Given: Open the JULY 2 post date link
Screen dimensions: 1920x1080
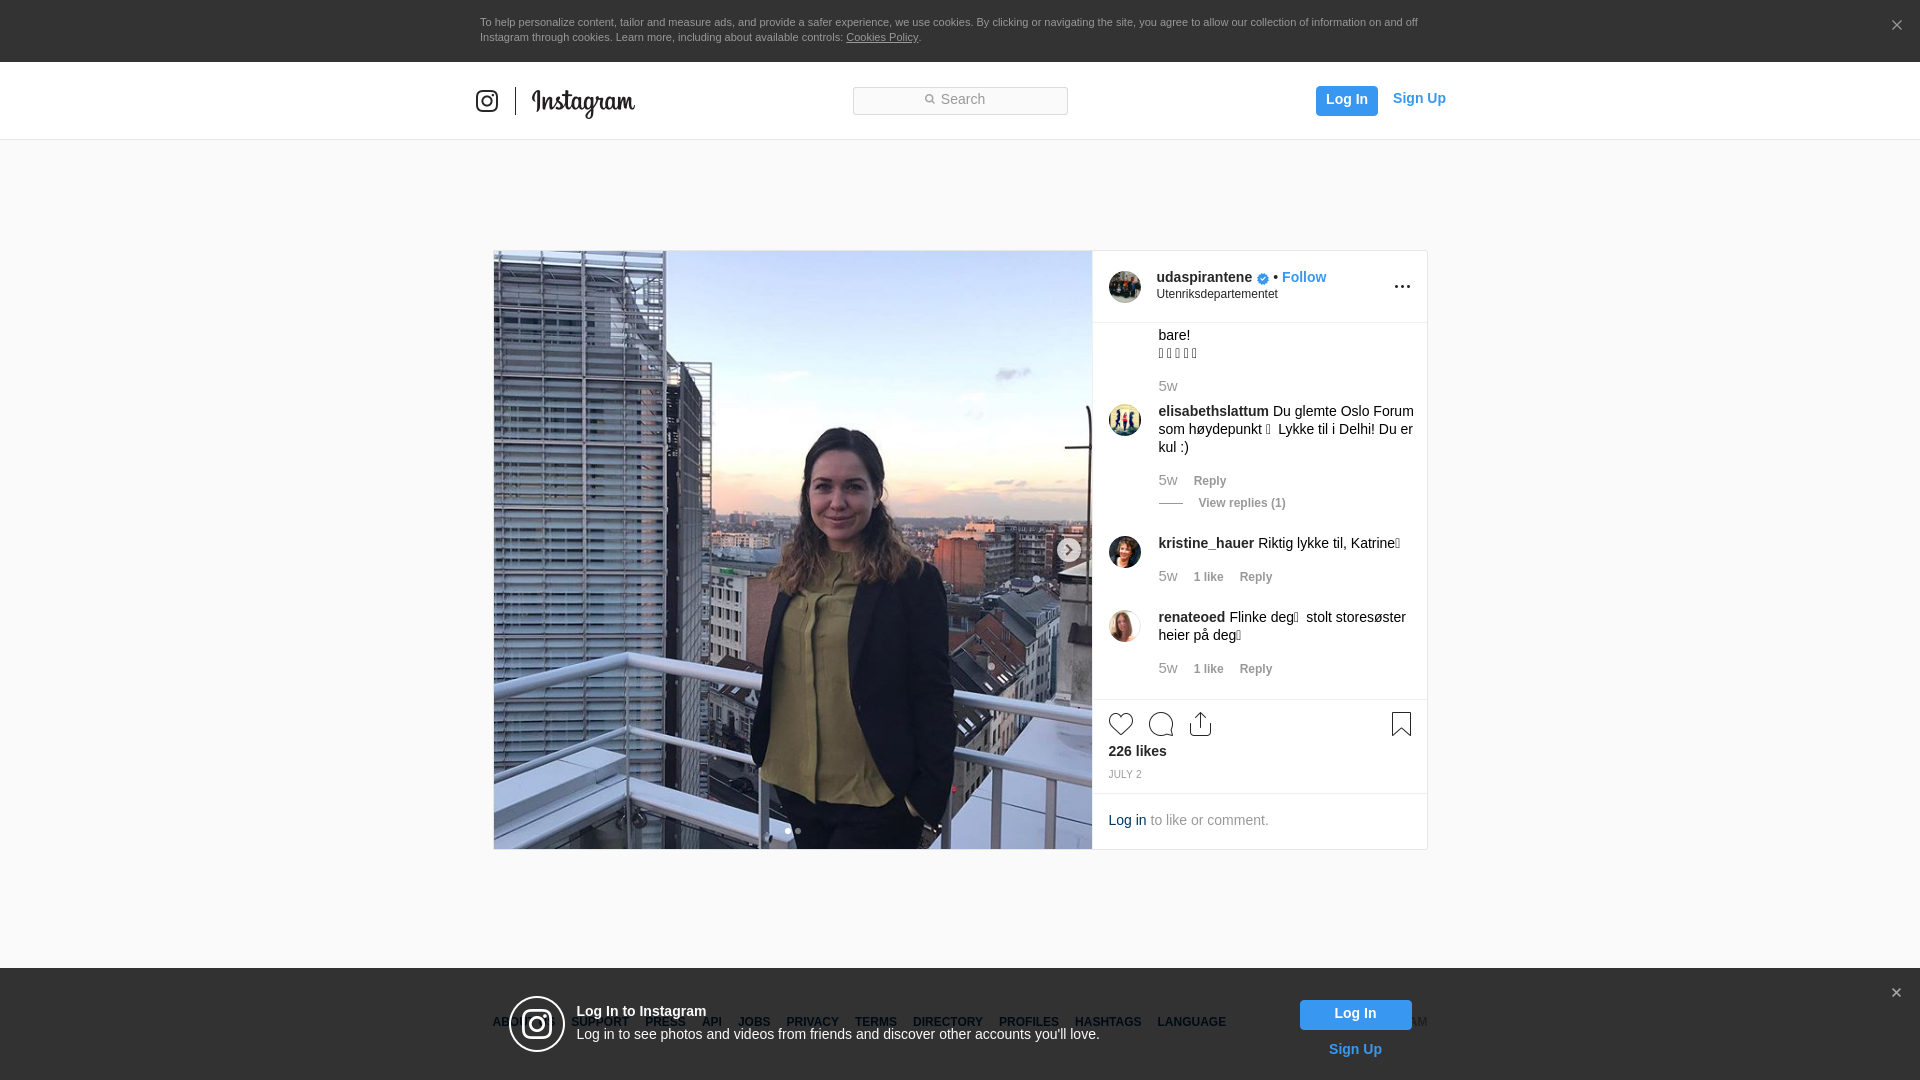Looking at the screenshot, I should tap(1125, 775).
